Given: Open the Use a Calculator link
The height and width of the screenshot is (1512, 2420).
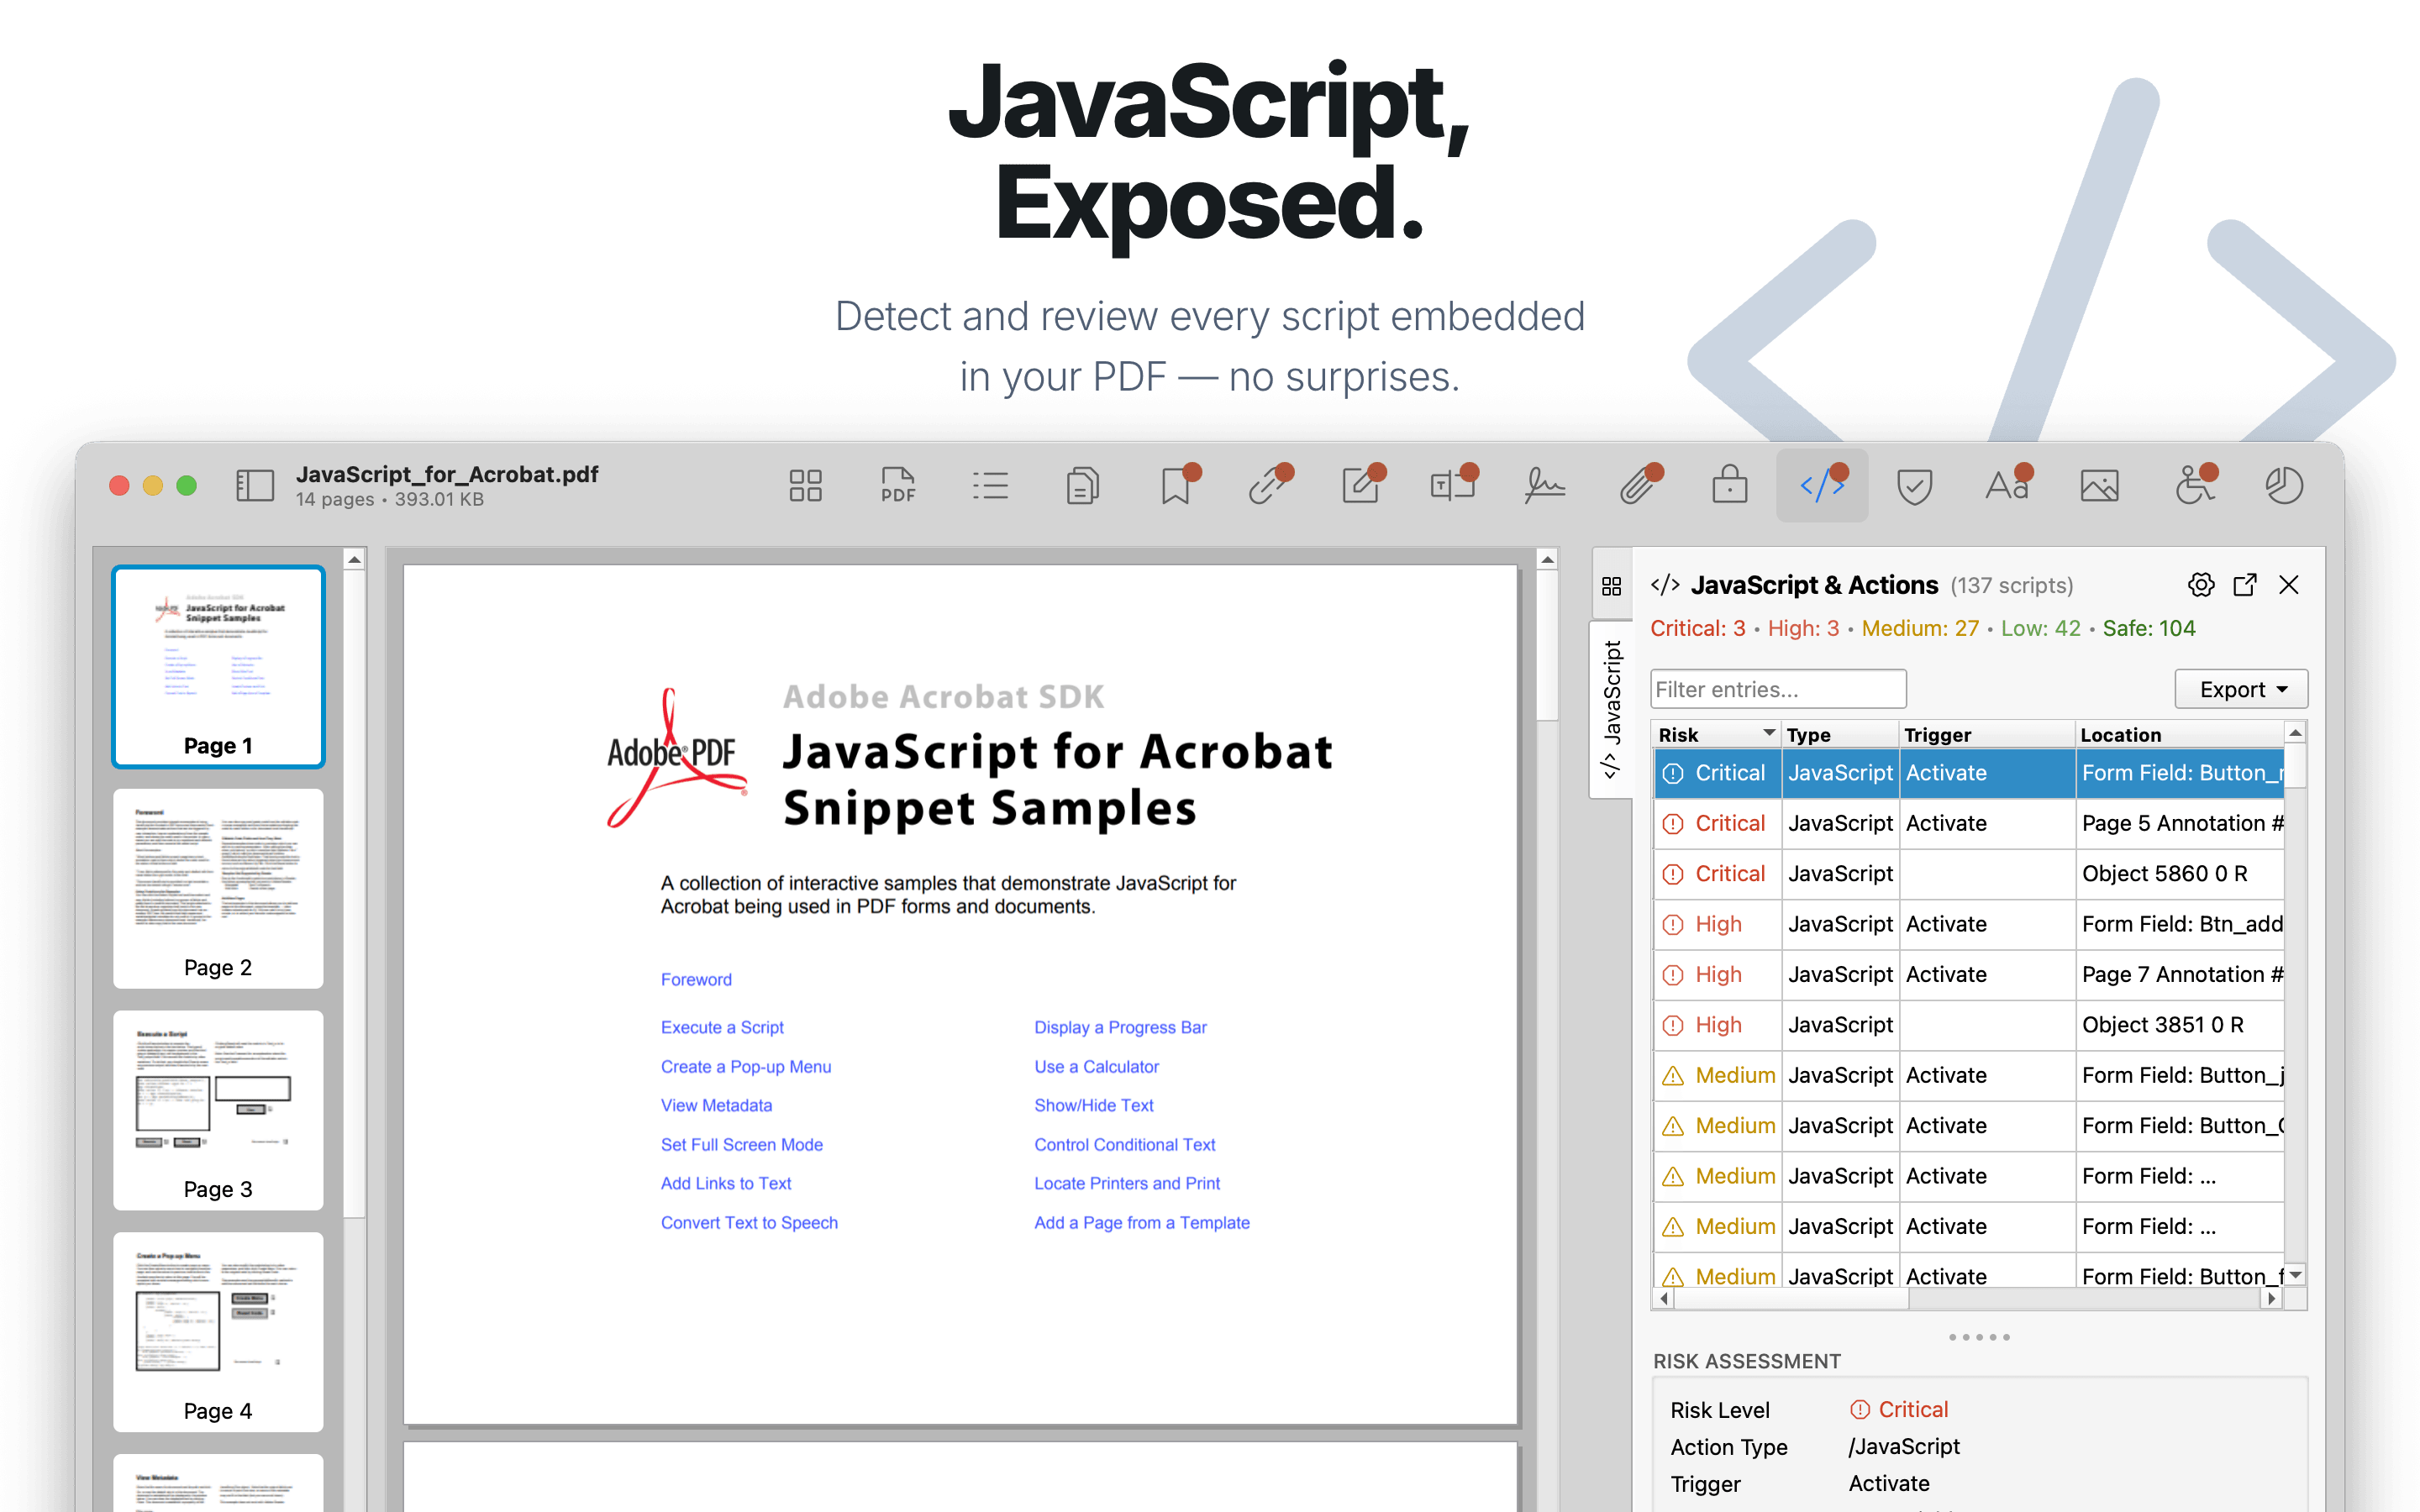Looking at the screenshot, I should pyautogui.click(x=1096, y=1066).
